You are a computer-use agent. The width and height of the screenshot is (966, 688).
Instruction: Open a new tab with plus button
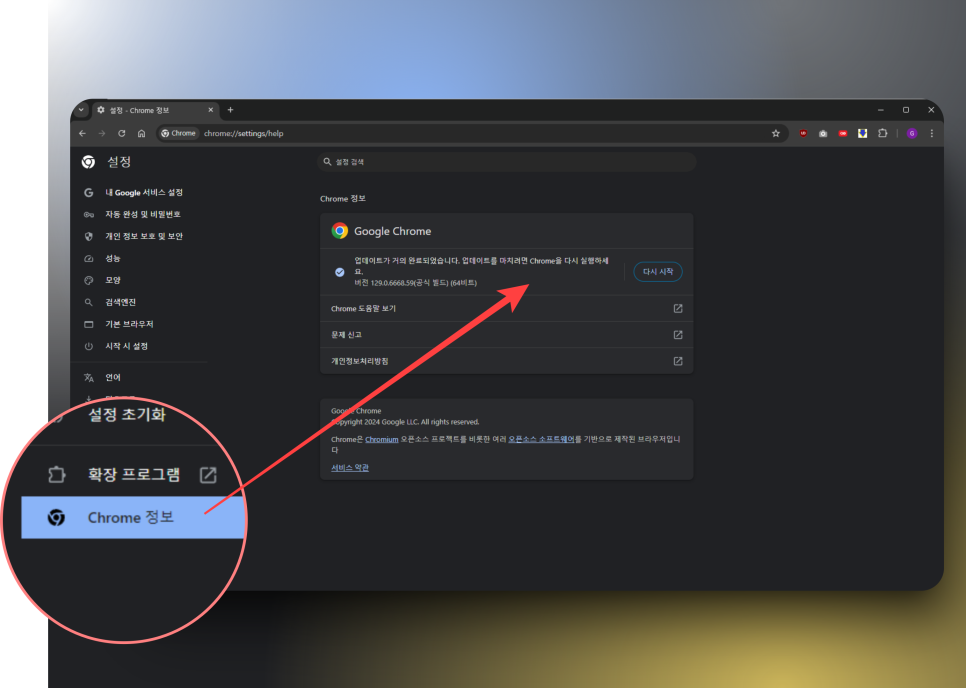click(x=230, y=110)
